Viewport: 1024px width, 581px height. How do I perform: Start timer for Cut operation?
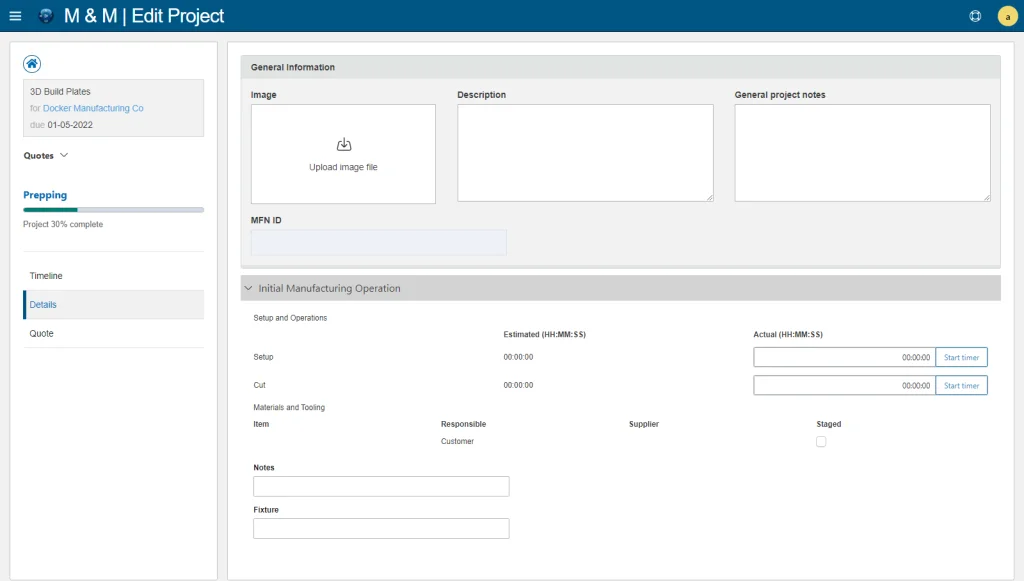click(x=961, y=385)
